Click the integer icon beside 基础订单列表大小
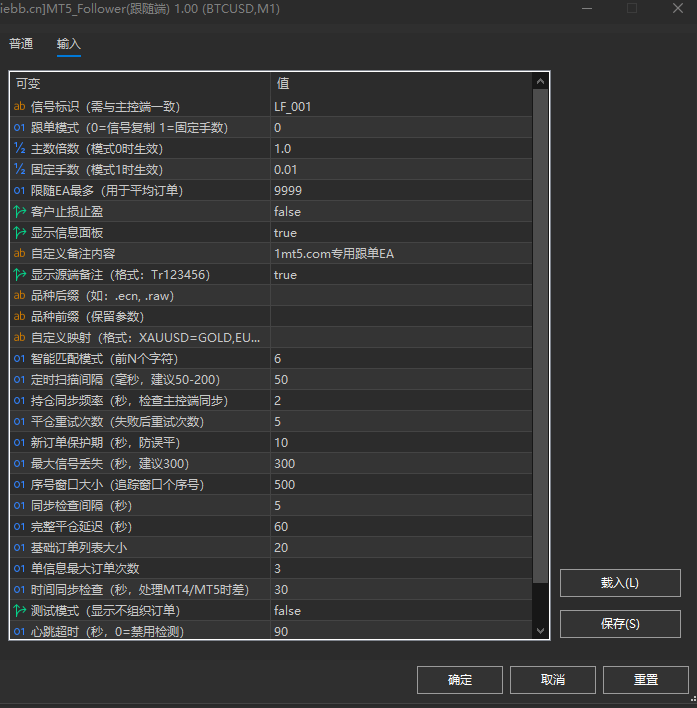 click(x=19, y=548)
